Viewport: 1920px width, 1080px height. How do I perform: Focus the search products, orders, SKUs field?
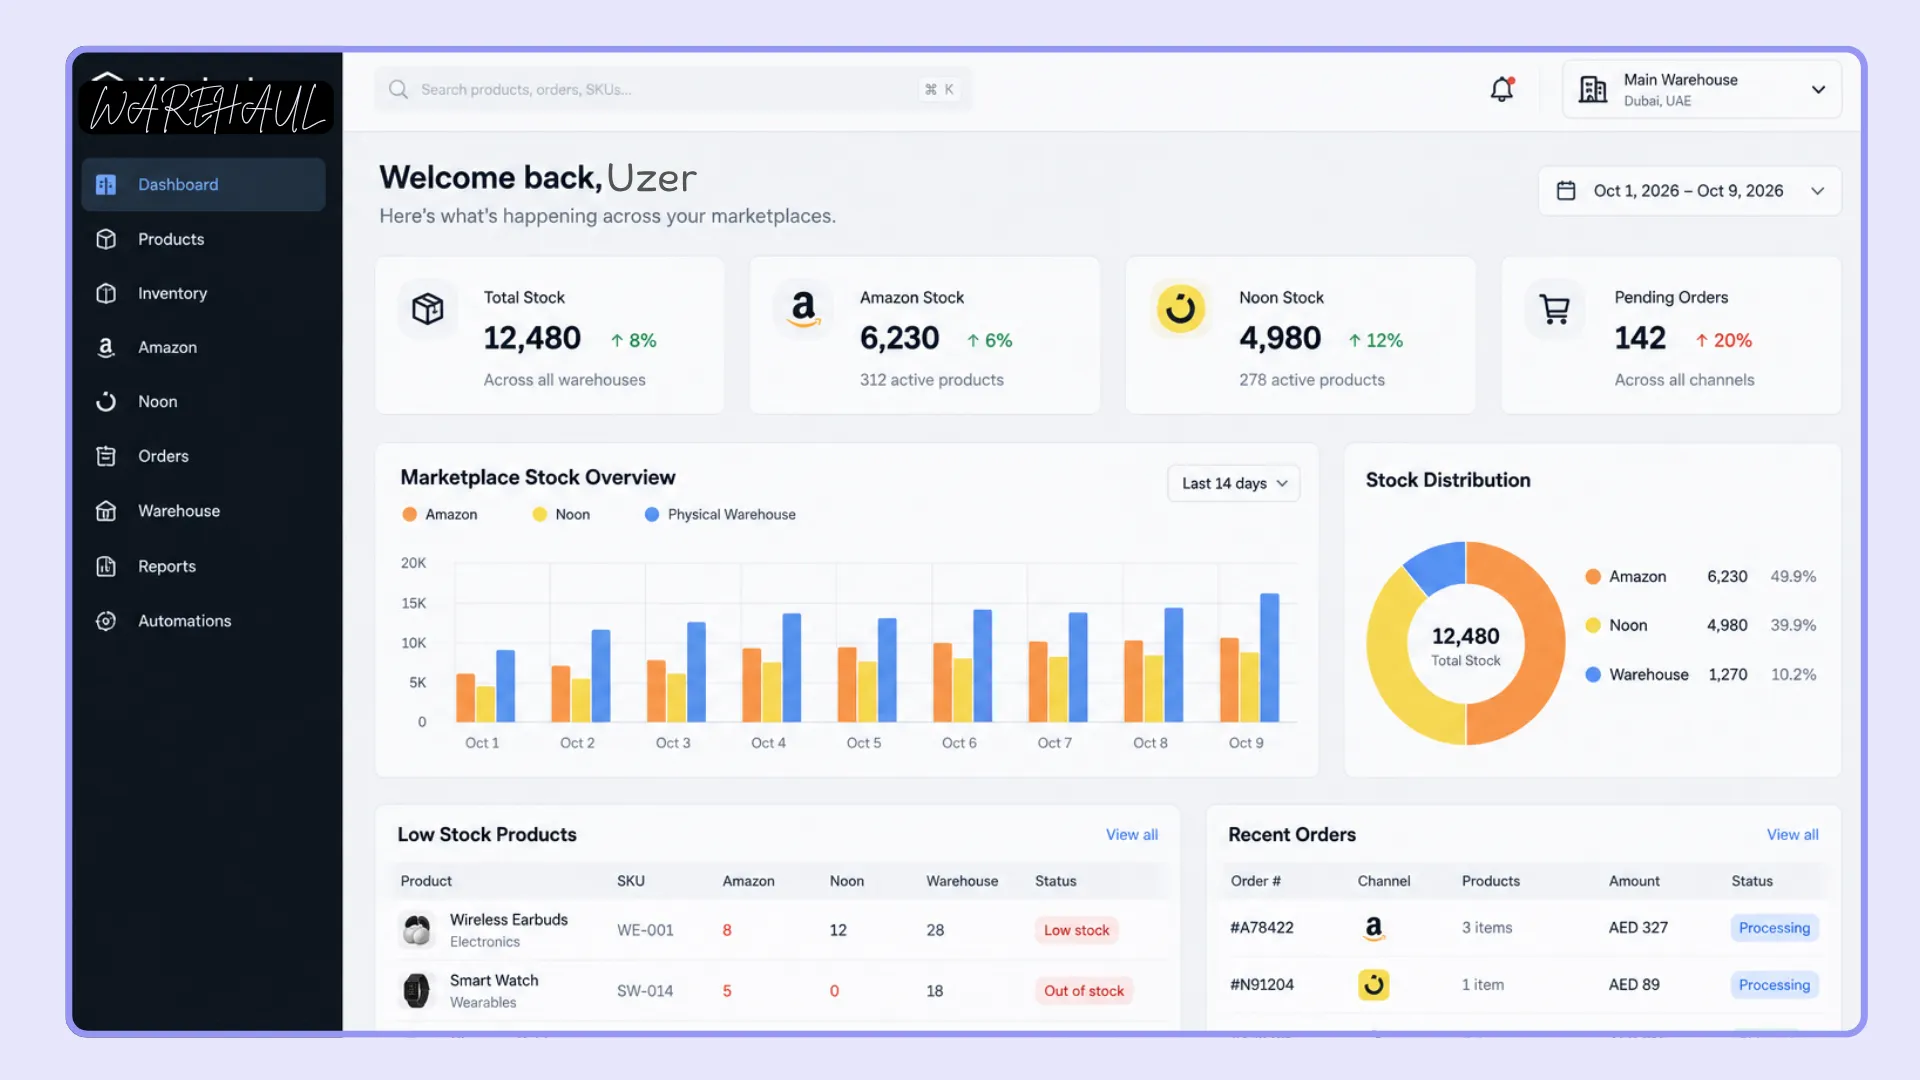click(673, 89)
